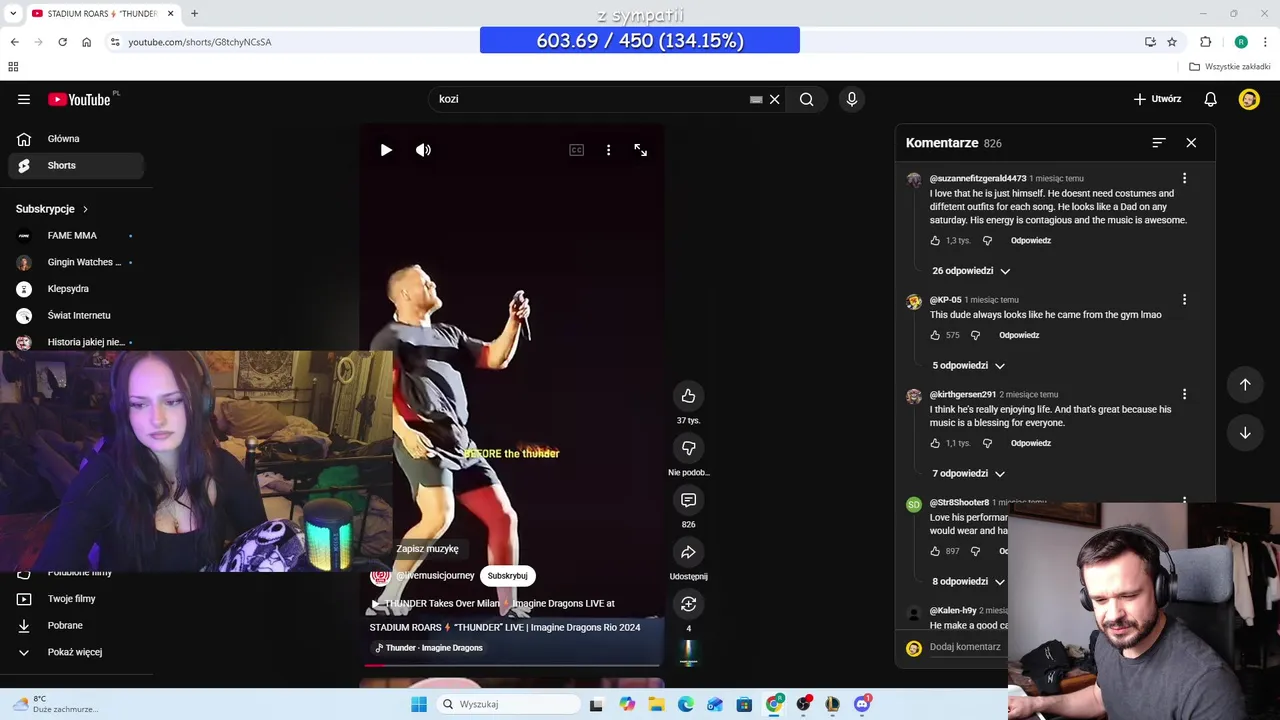1280x720 pixels.
Task: Clear the search text with the X
Action: [774, 99]
